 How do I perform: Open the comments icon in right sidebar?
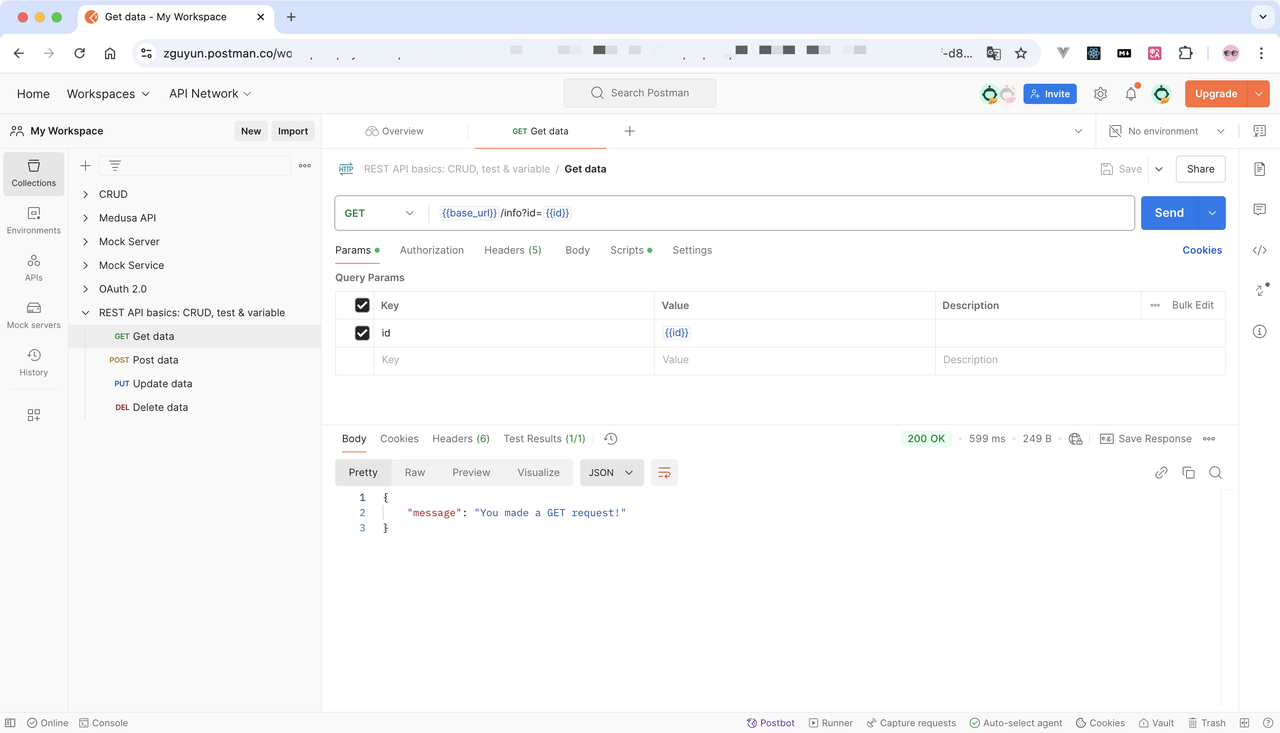pyautogui.click(x=1260, y=210)
